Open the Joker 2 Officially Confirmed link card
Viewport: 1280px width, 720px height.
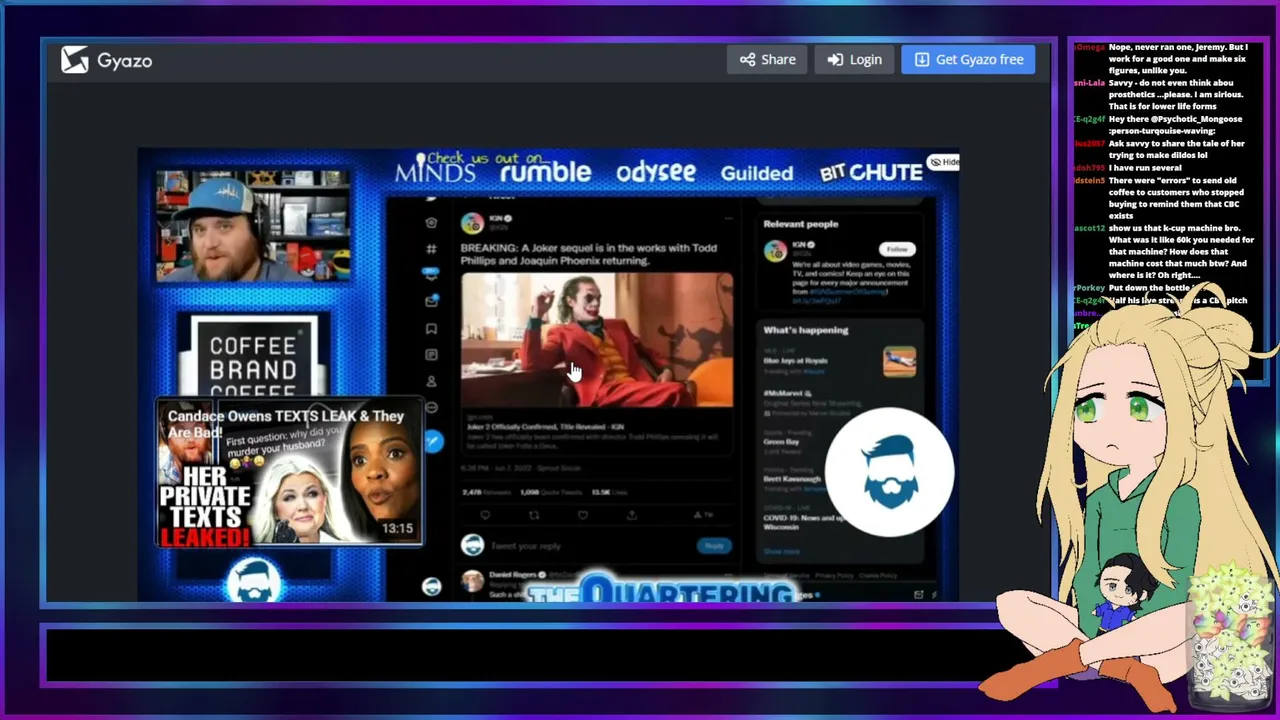pos(597,430)
